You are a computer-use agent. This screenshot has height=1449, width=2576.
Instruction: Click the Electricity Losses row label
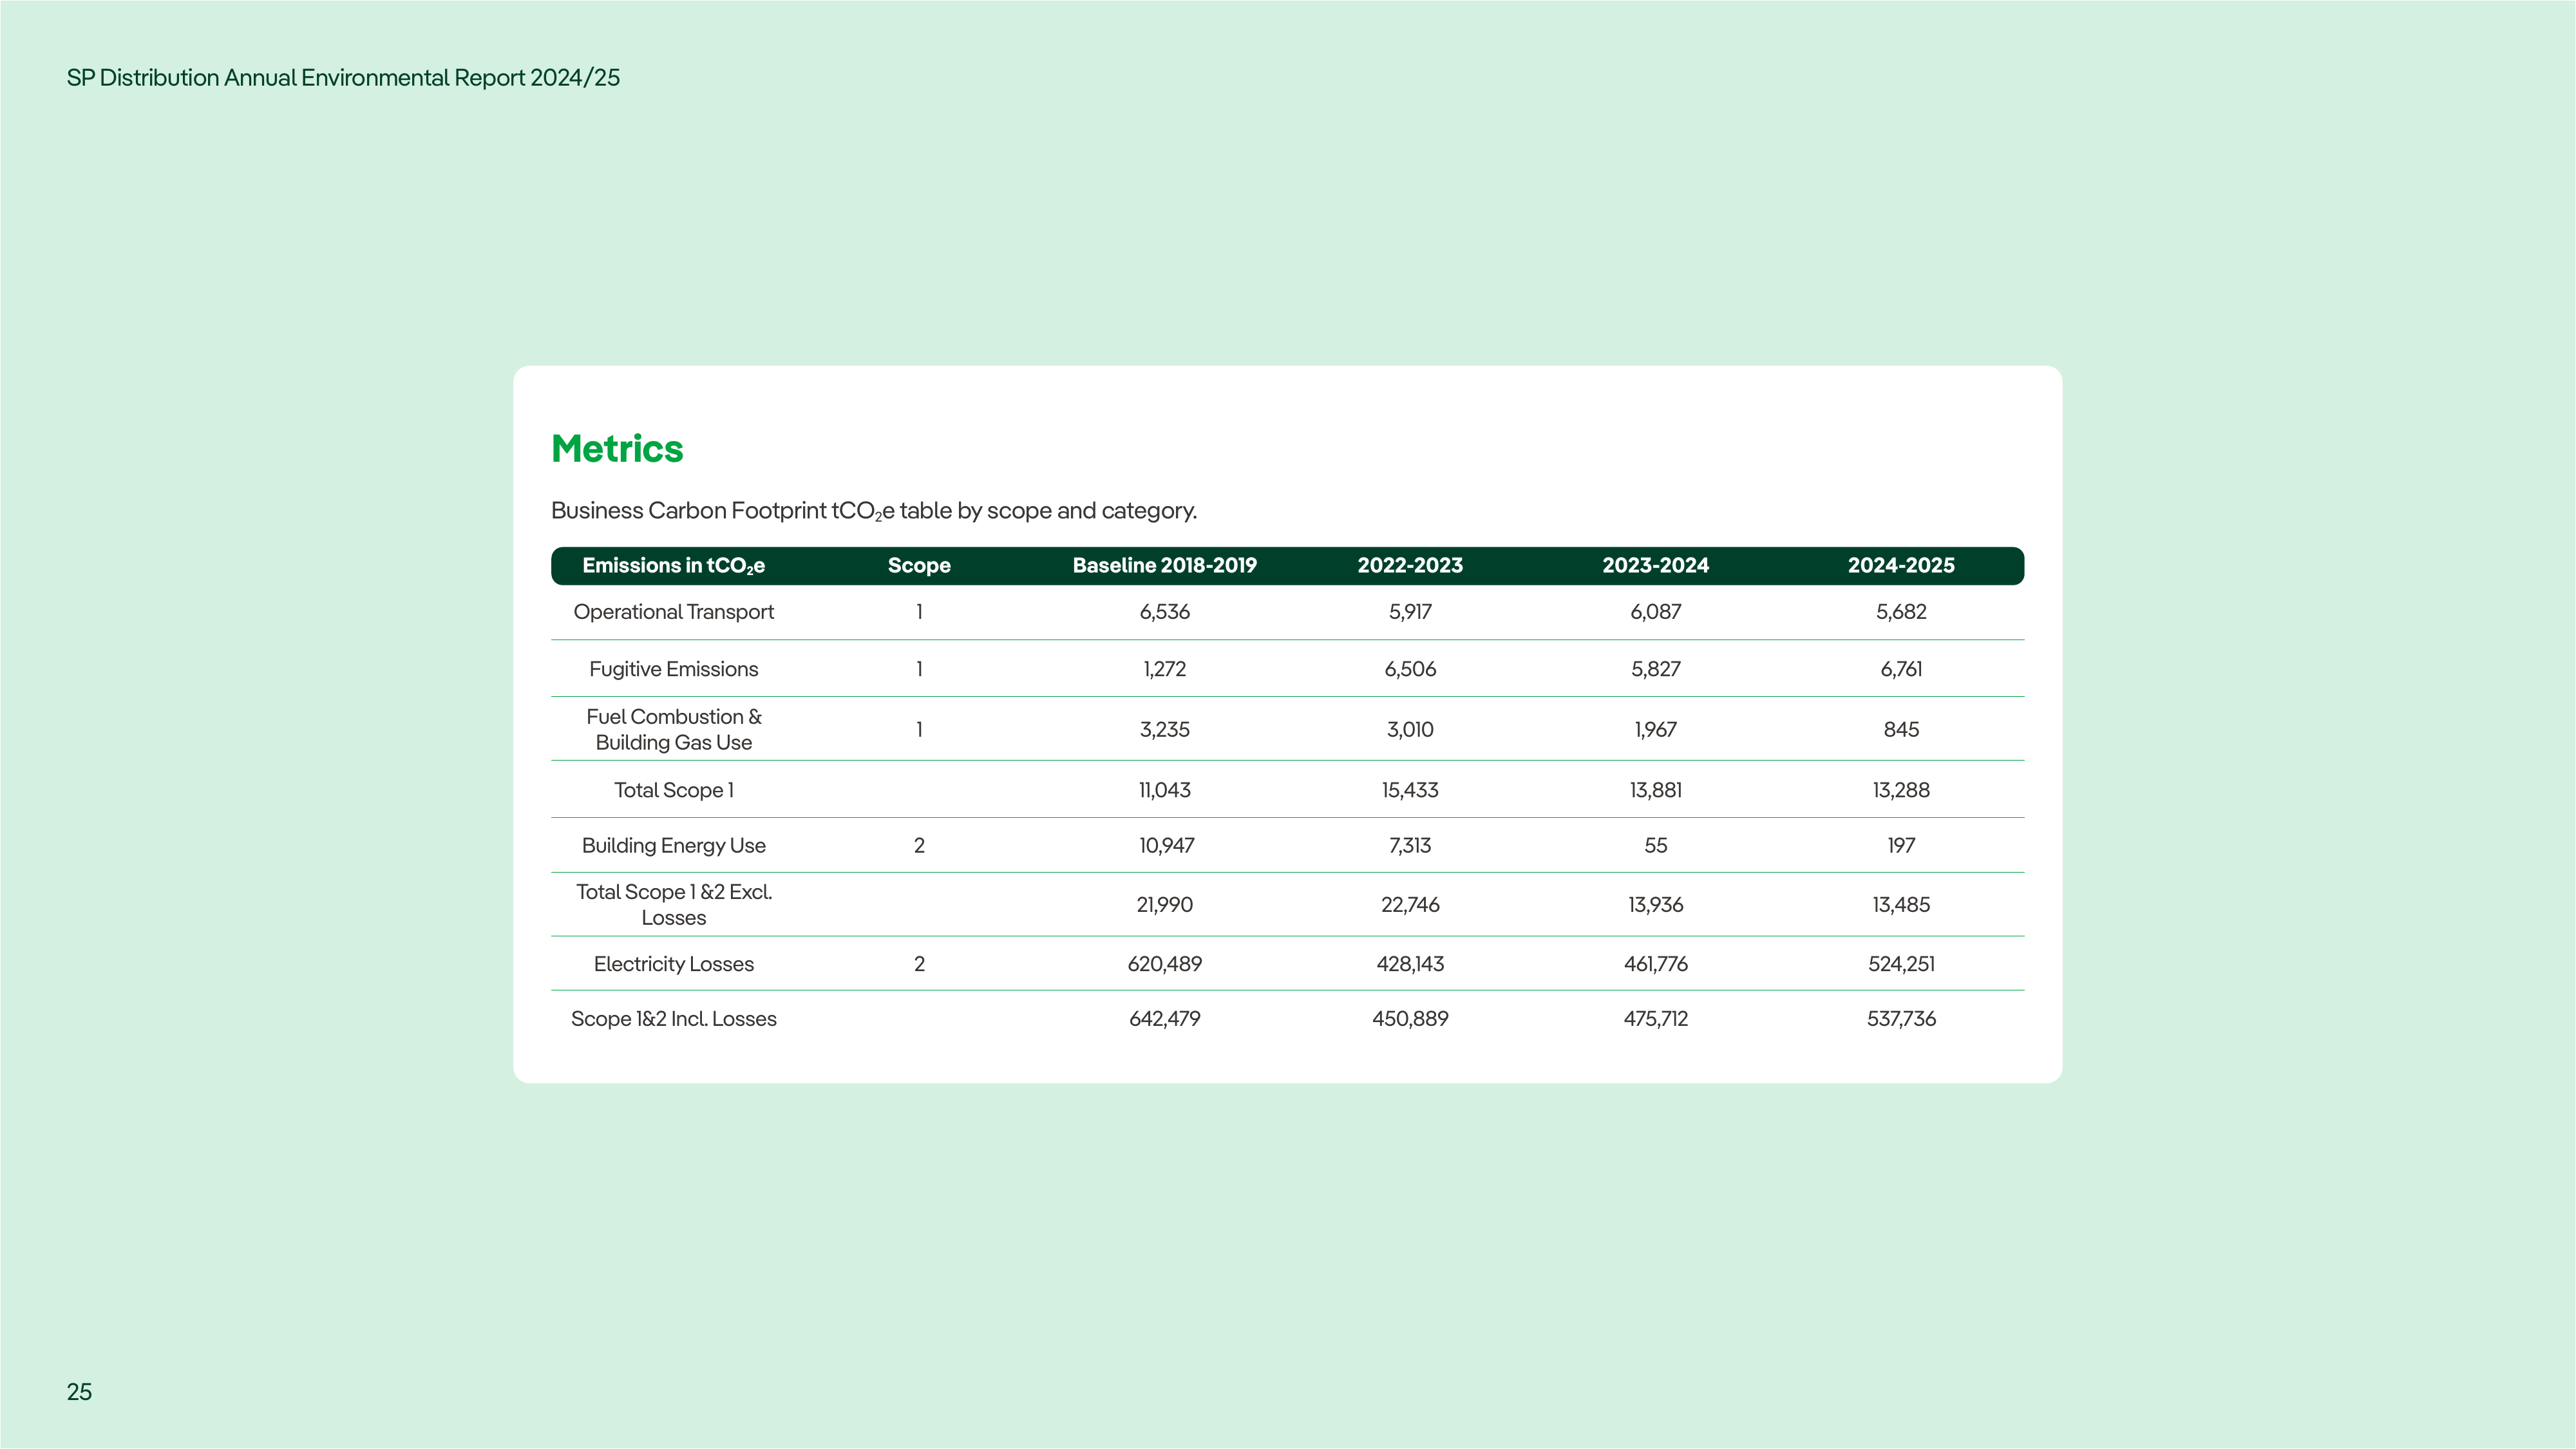(674, 964)
